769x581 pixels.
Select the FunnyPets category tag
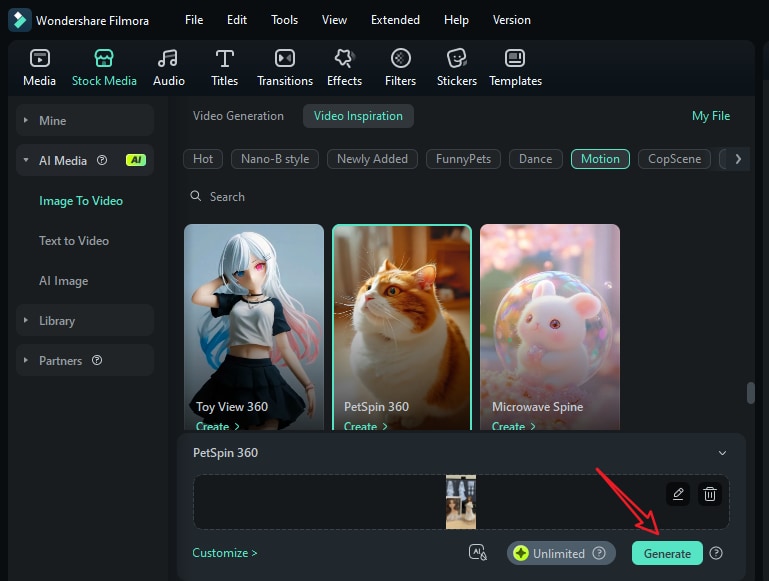(x=463, y=159)
